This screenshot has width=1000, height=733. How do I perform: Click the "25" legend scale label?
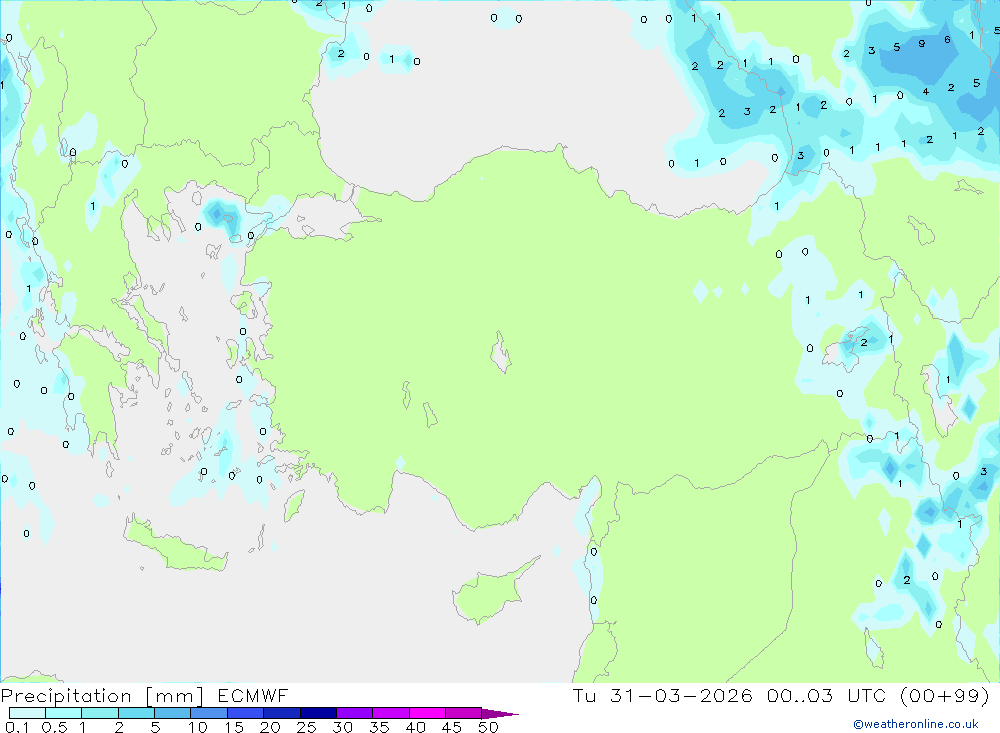(x=307, y=727)
